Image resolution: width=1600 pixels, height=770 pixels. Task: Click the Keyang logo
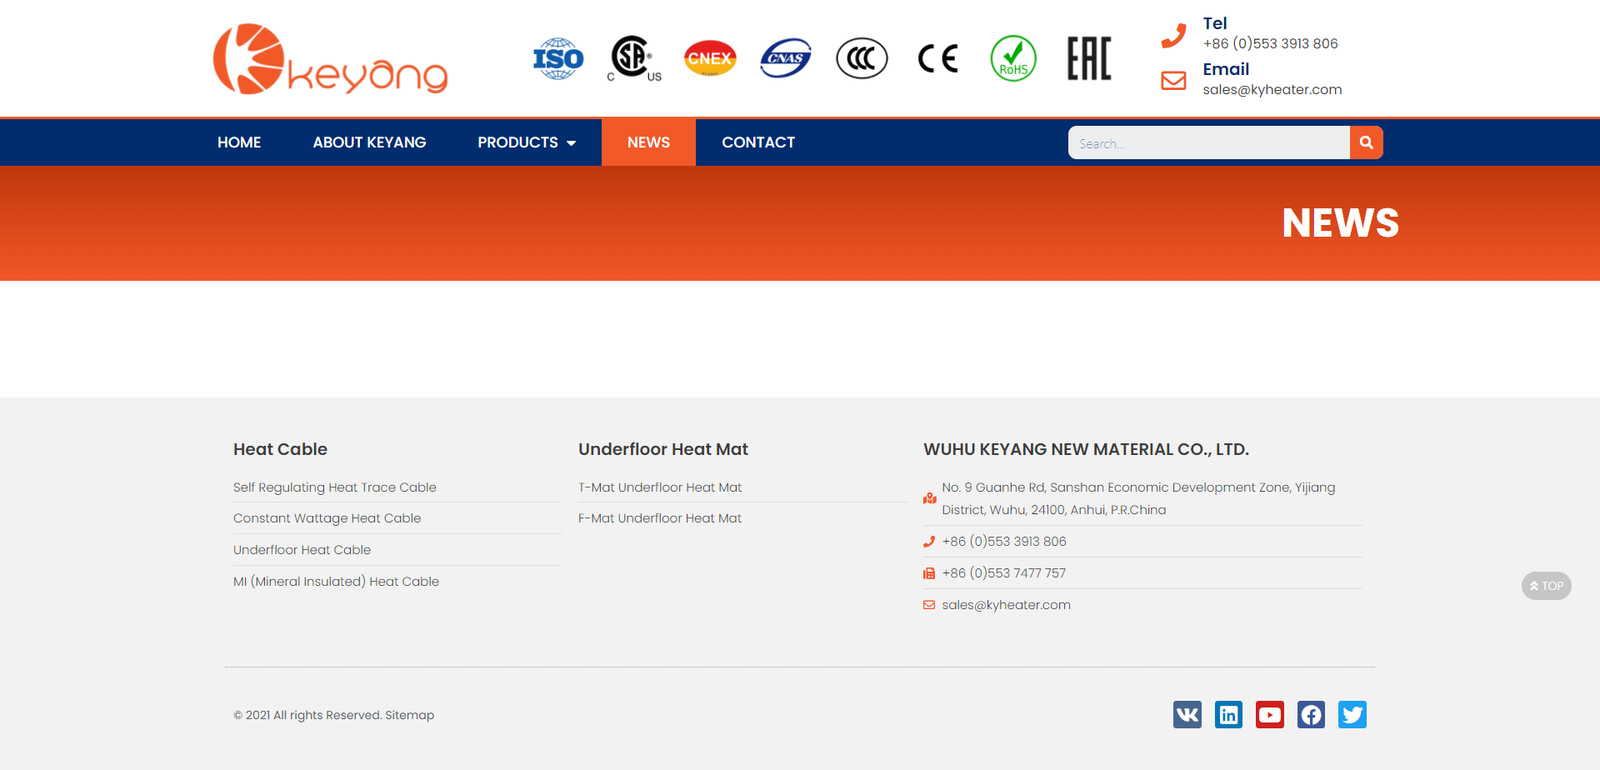(x=330, y=60)
